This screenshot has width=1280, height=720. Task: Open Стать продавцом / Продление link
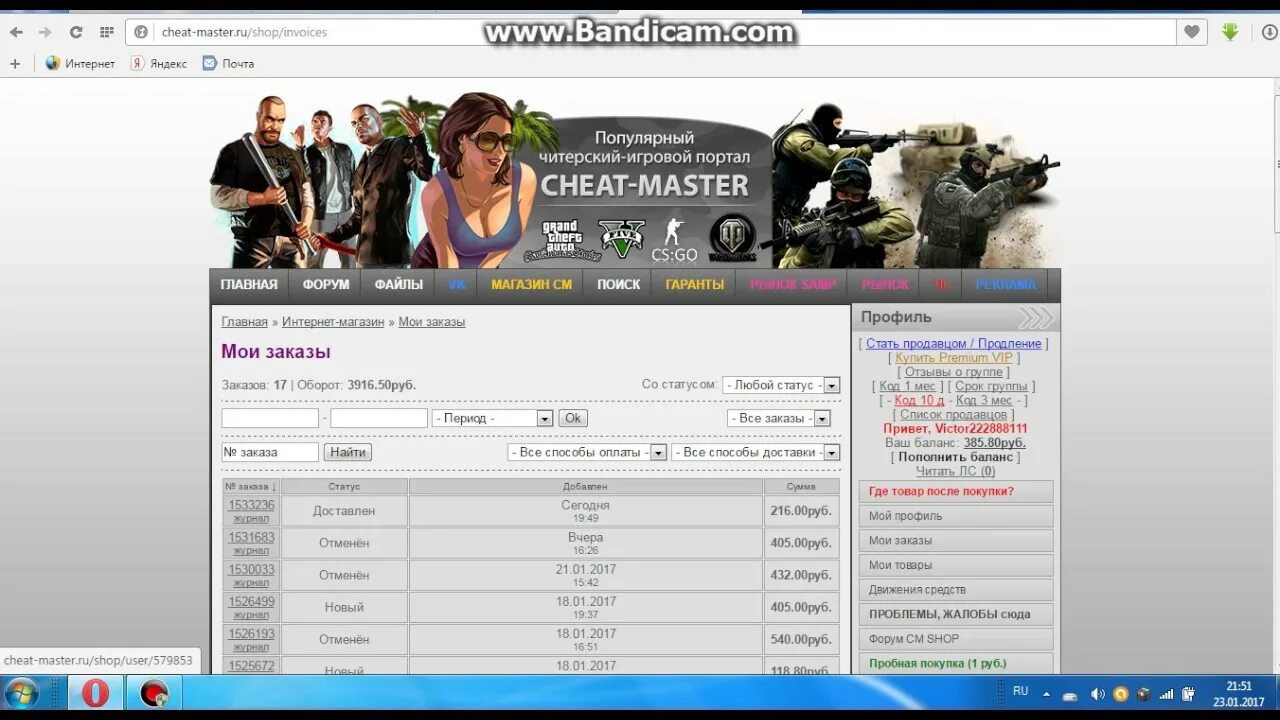[x=954, y=343]
